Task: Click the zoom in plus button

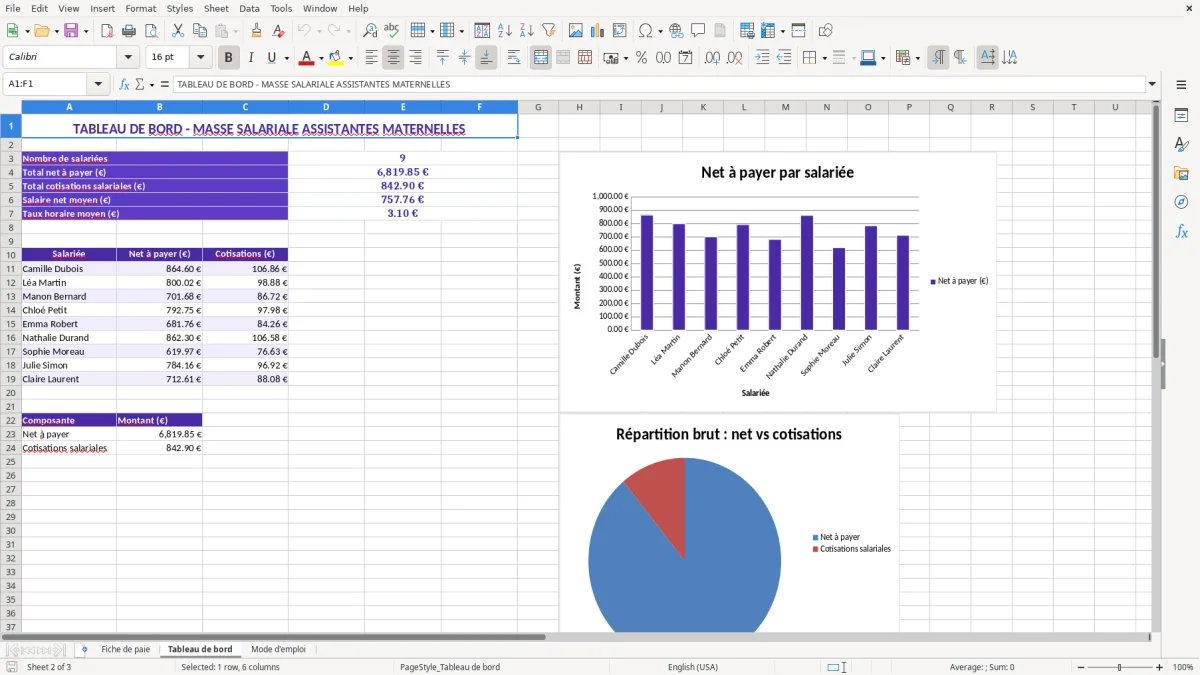Action: (x=1160, y=667)
